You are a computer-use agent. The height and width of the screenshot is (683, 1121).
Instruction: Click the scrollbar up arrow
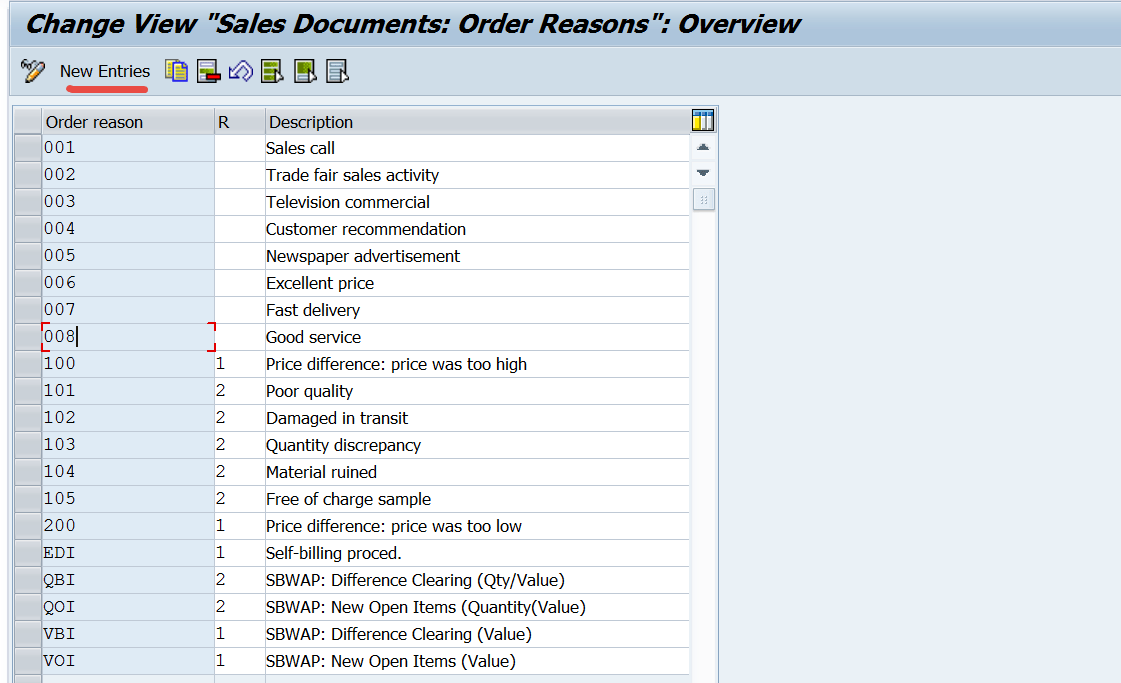(x=703, y=145)
